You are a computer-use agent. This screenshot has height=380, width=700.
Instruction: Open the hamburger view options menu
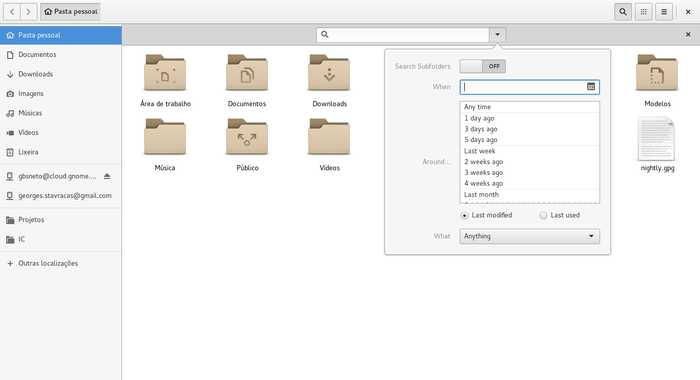click(x=664, y=12)
